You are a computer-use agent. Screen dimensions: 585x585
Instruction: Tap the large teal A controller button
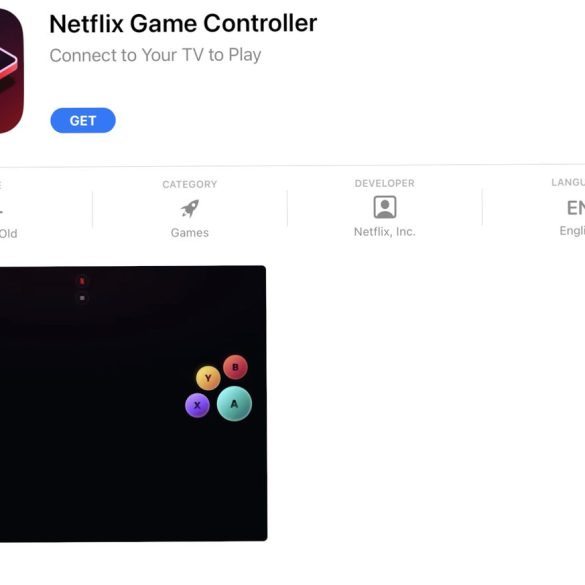234,404
